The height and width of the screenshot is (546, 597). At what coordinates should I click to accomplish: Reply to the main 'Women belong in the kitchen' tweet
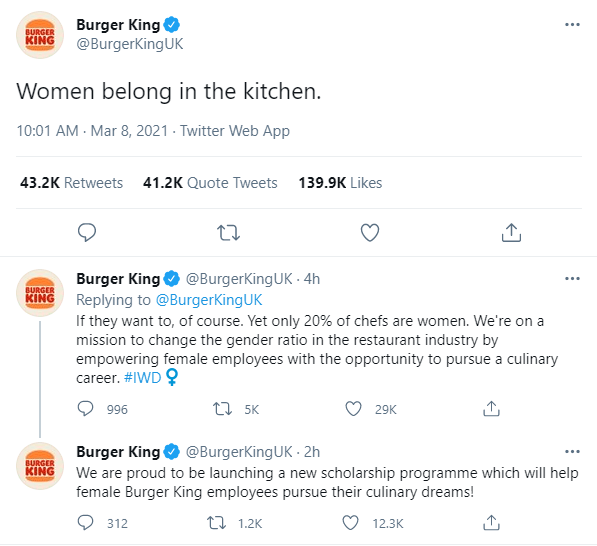pos(87,232)
